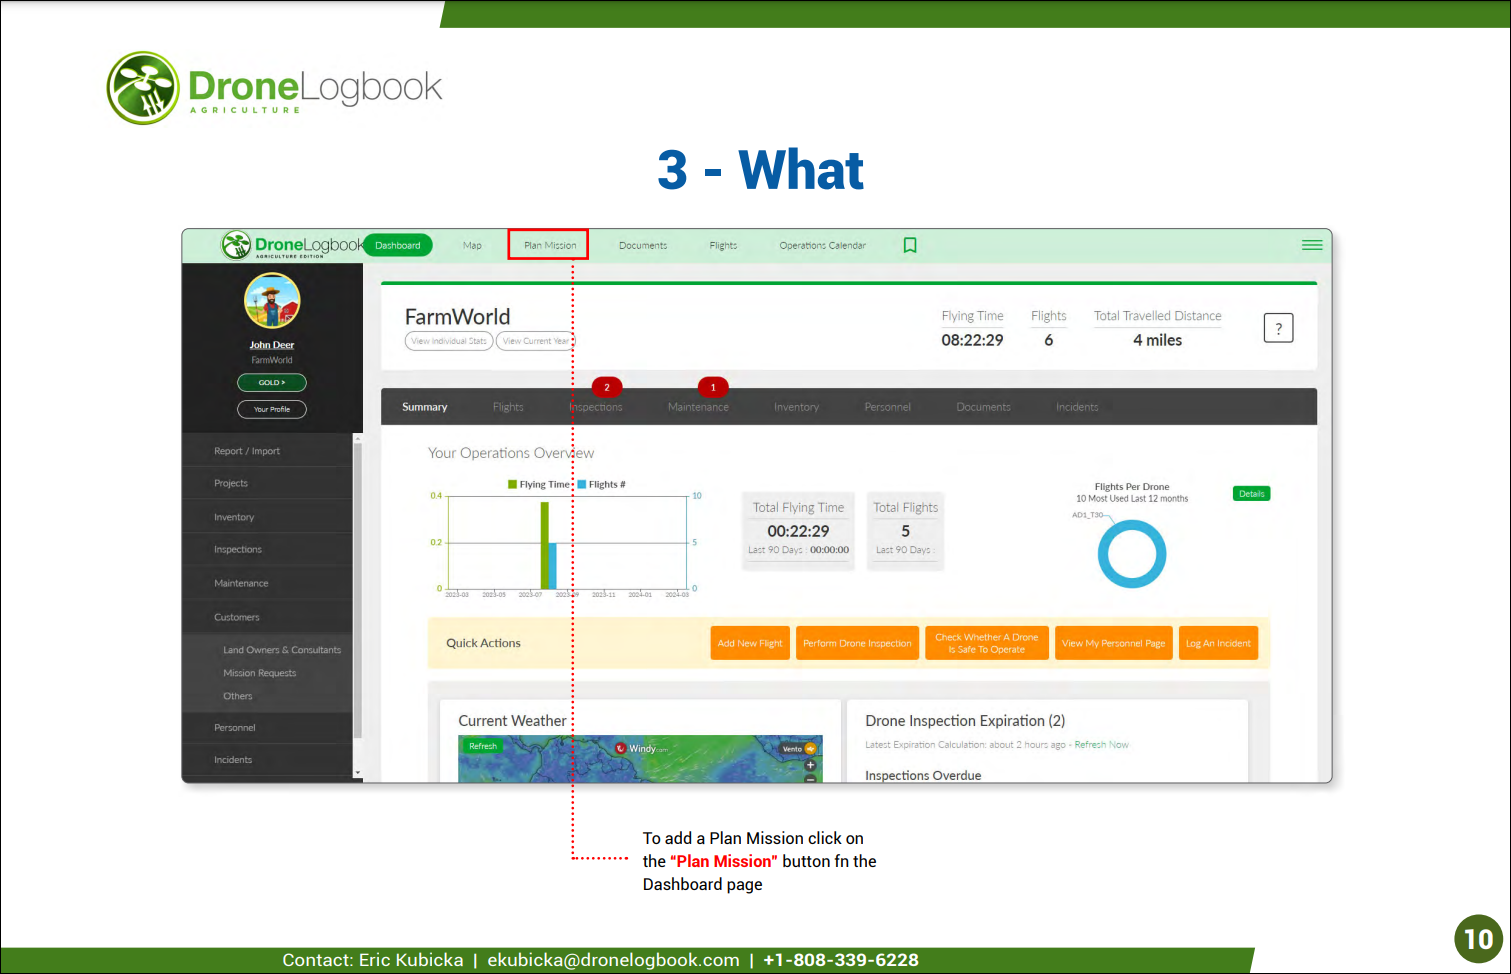Click the GOLD membership button

point(272,382)
